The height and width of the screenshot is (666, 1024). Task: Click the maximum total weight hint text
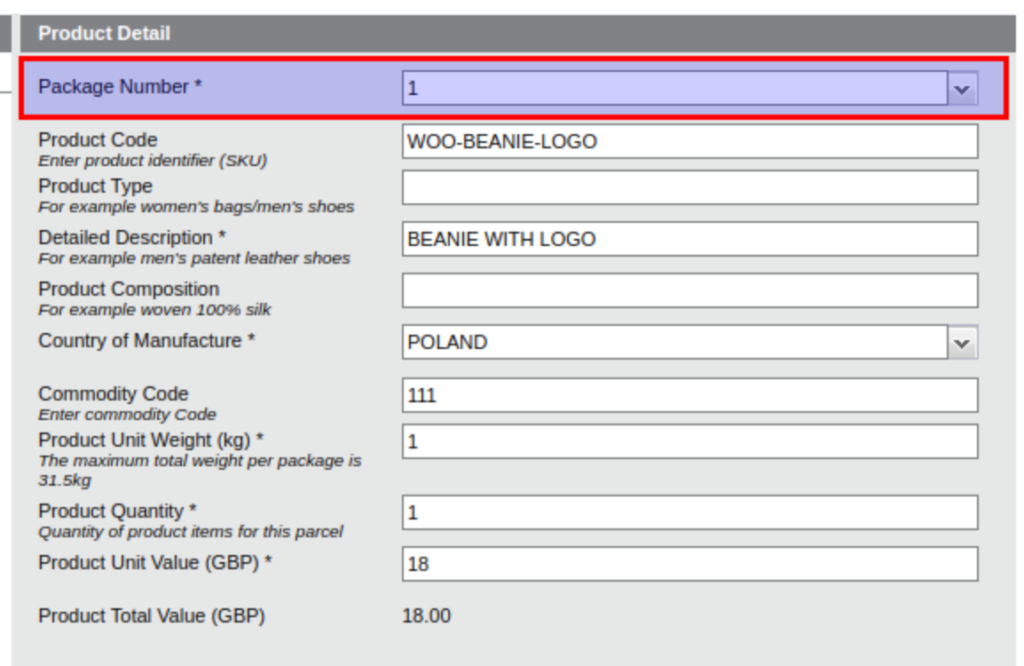click(x=200, y=470)
